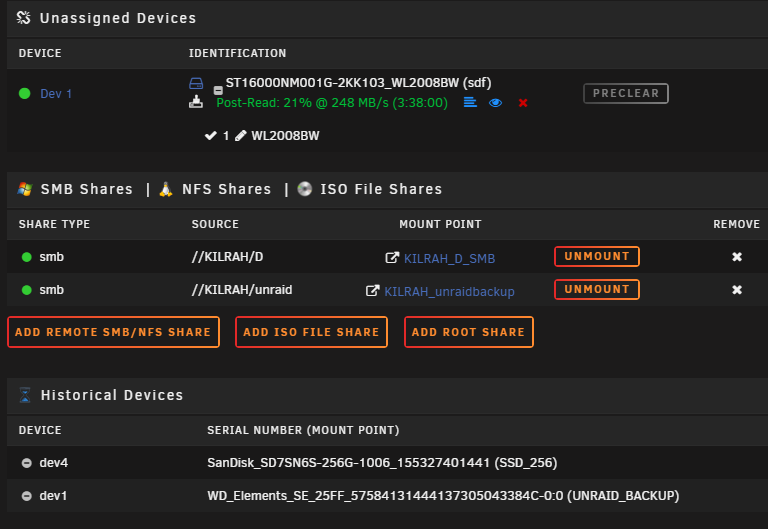Click the SMB Shares Windows icon
Screen dimensions: 768x529
point(24,189)
